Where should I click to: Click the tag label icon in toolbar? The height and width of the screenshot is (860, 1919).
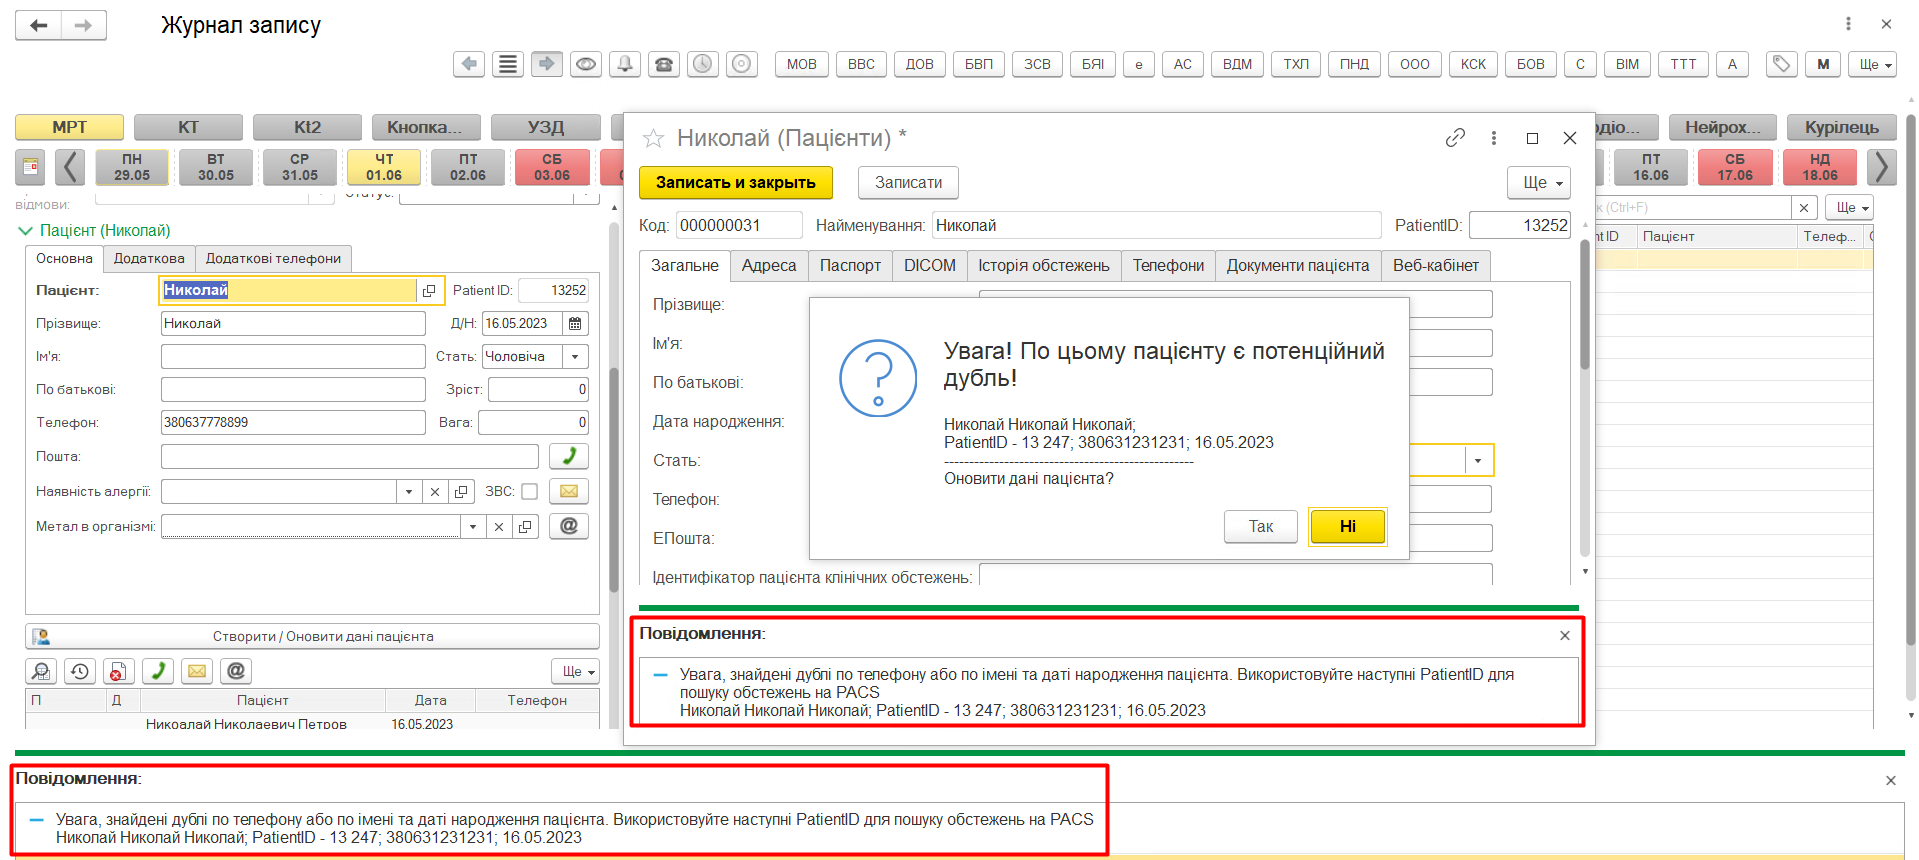click(1780, 64)
